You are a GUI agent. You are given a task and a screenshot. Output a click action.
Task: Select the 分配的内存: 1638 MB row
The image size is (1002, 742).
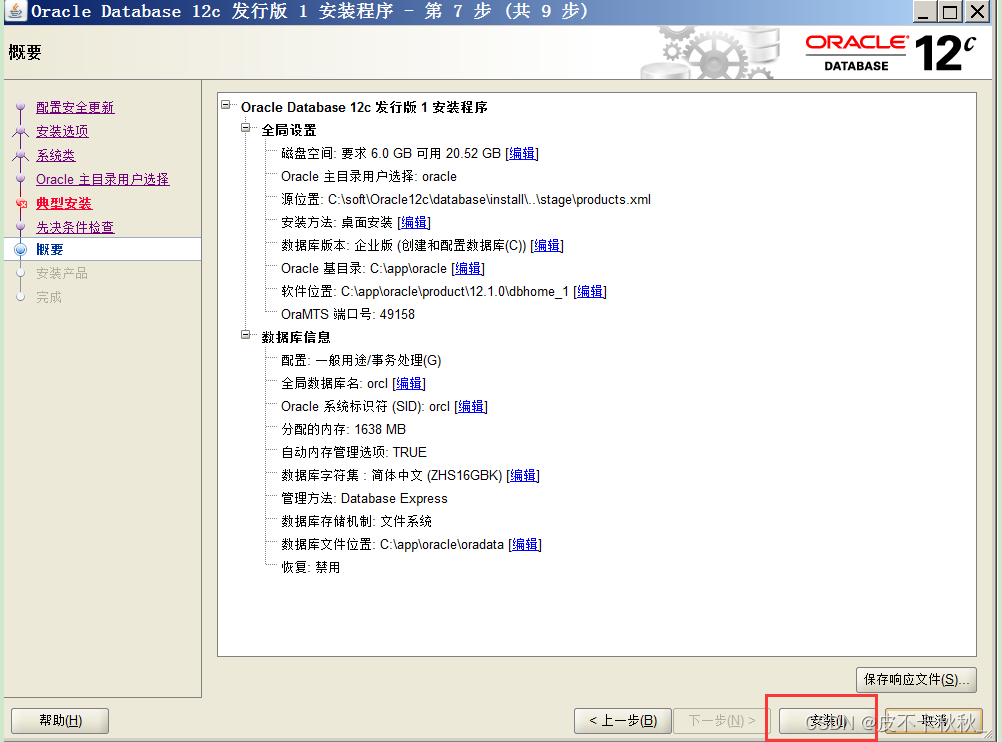click(x=344, y=429)
